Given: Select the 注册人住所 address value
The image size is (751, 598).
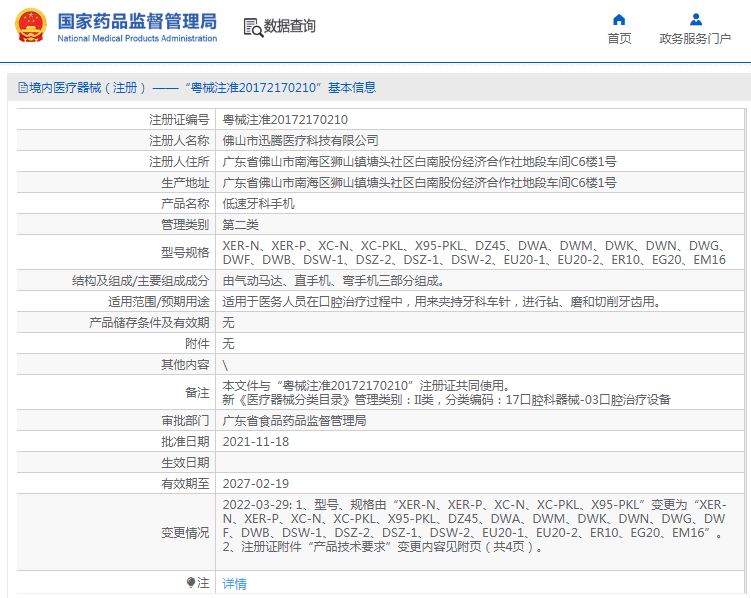Looking at the screenshot, I should click(419, 162).
